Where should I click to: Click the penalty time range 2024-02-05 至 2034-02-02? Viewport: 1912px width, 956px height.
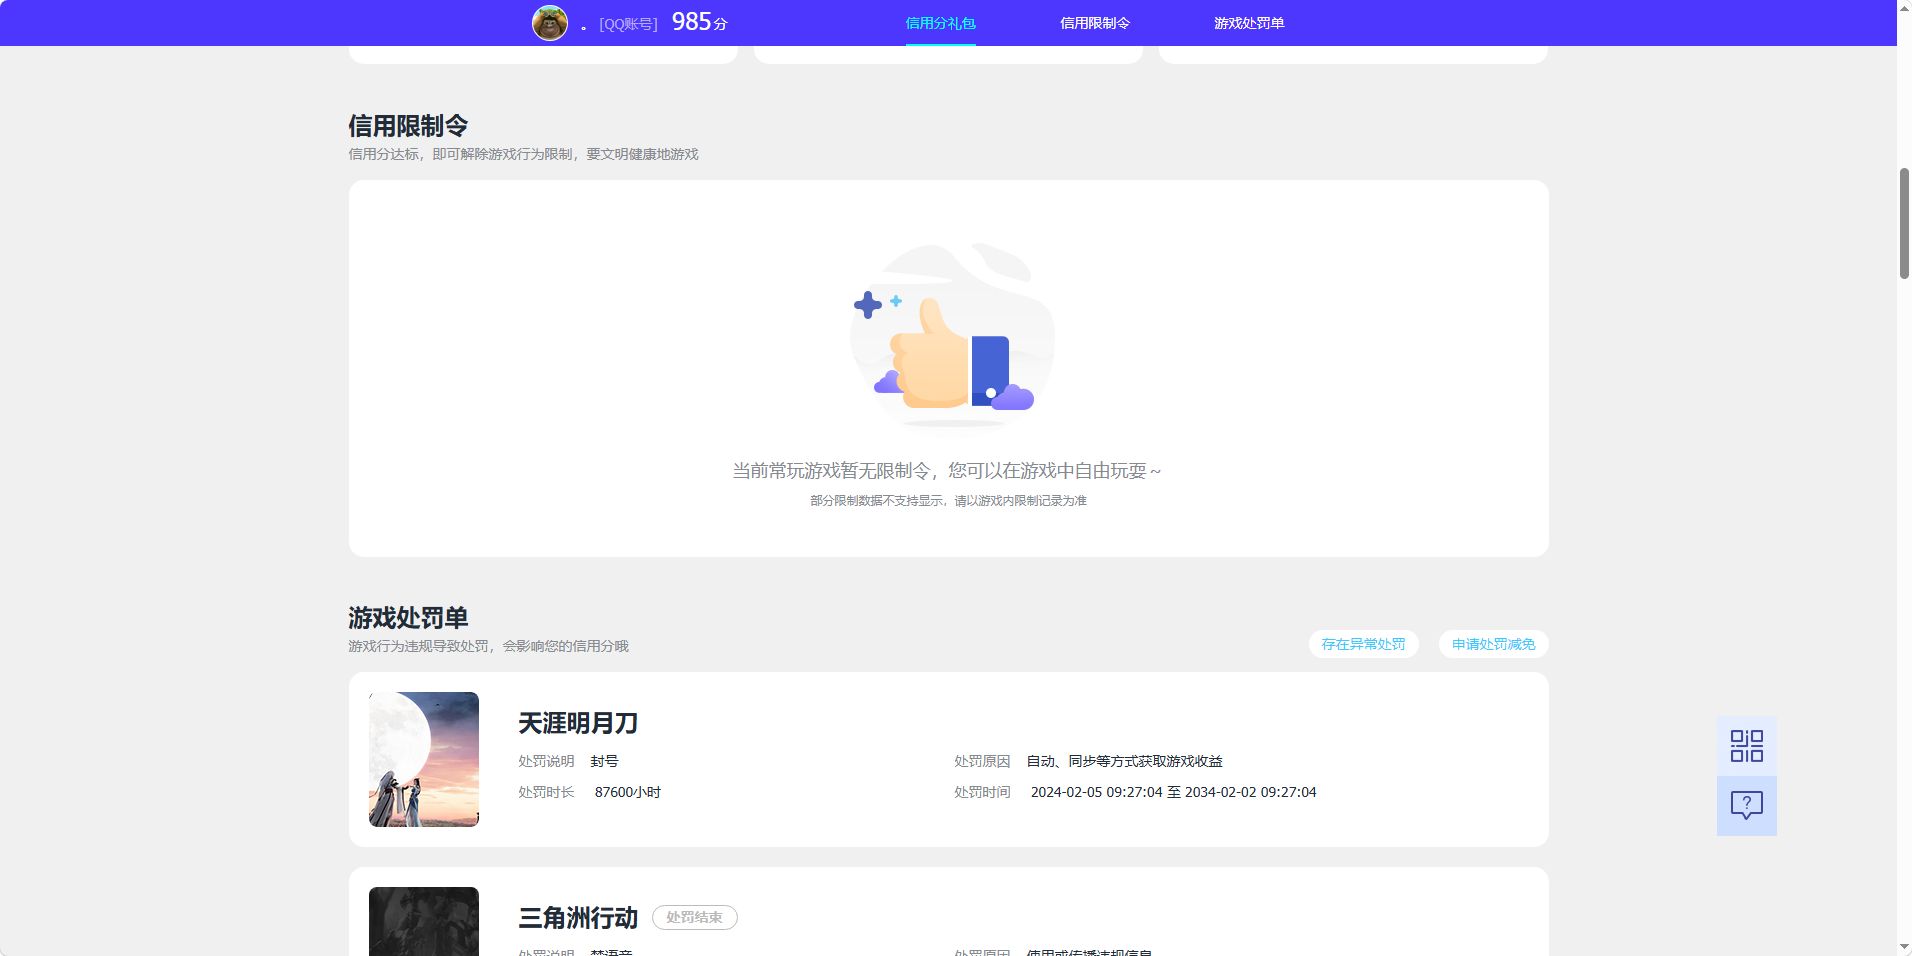(x=1173, y=792)
